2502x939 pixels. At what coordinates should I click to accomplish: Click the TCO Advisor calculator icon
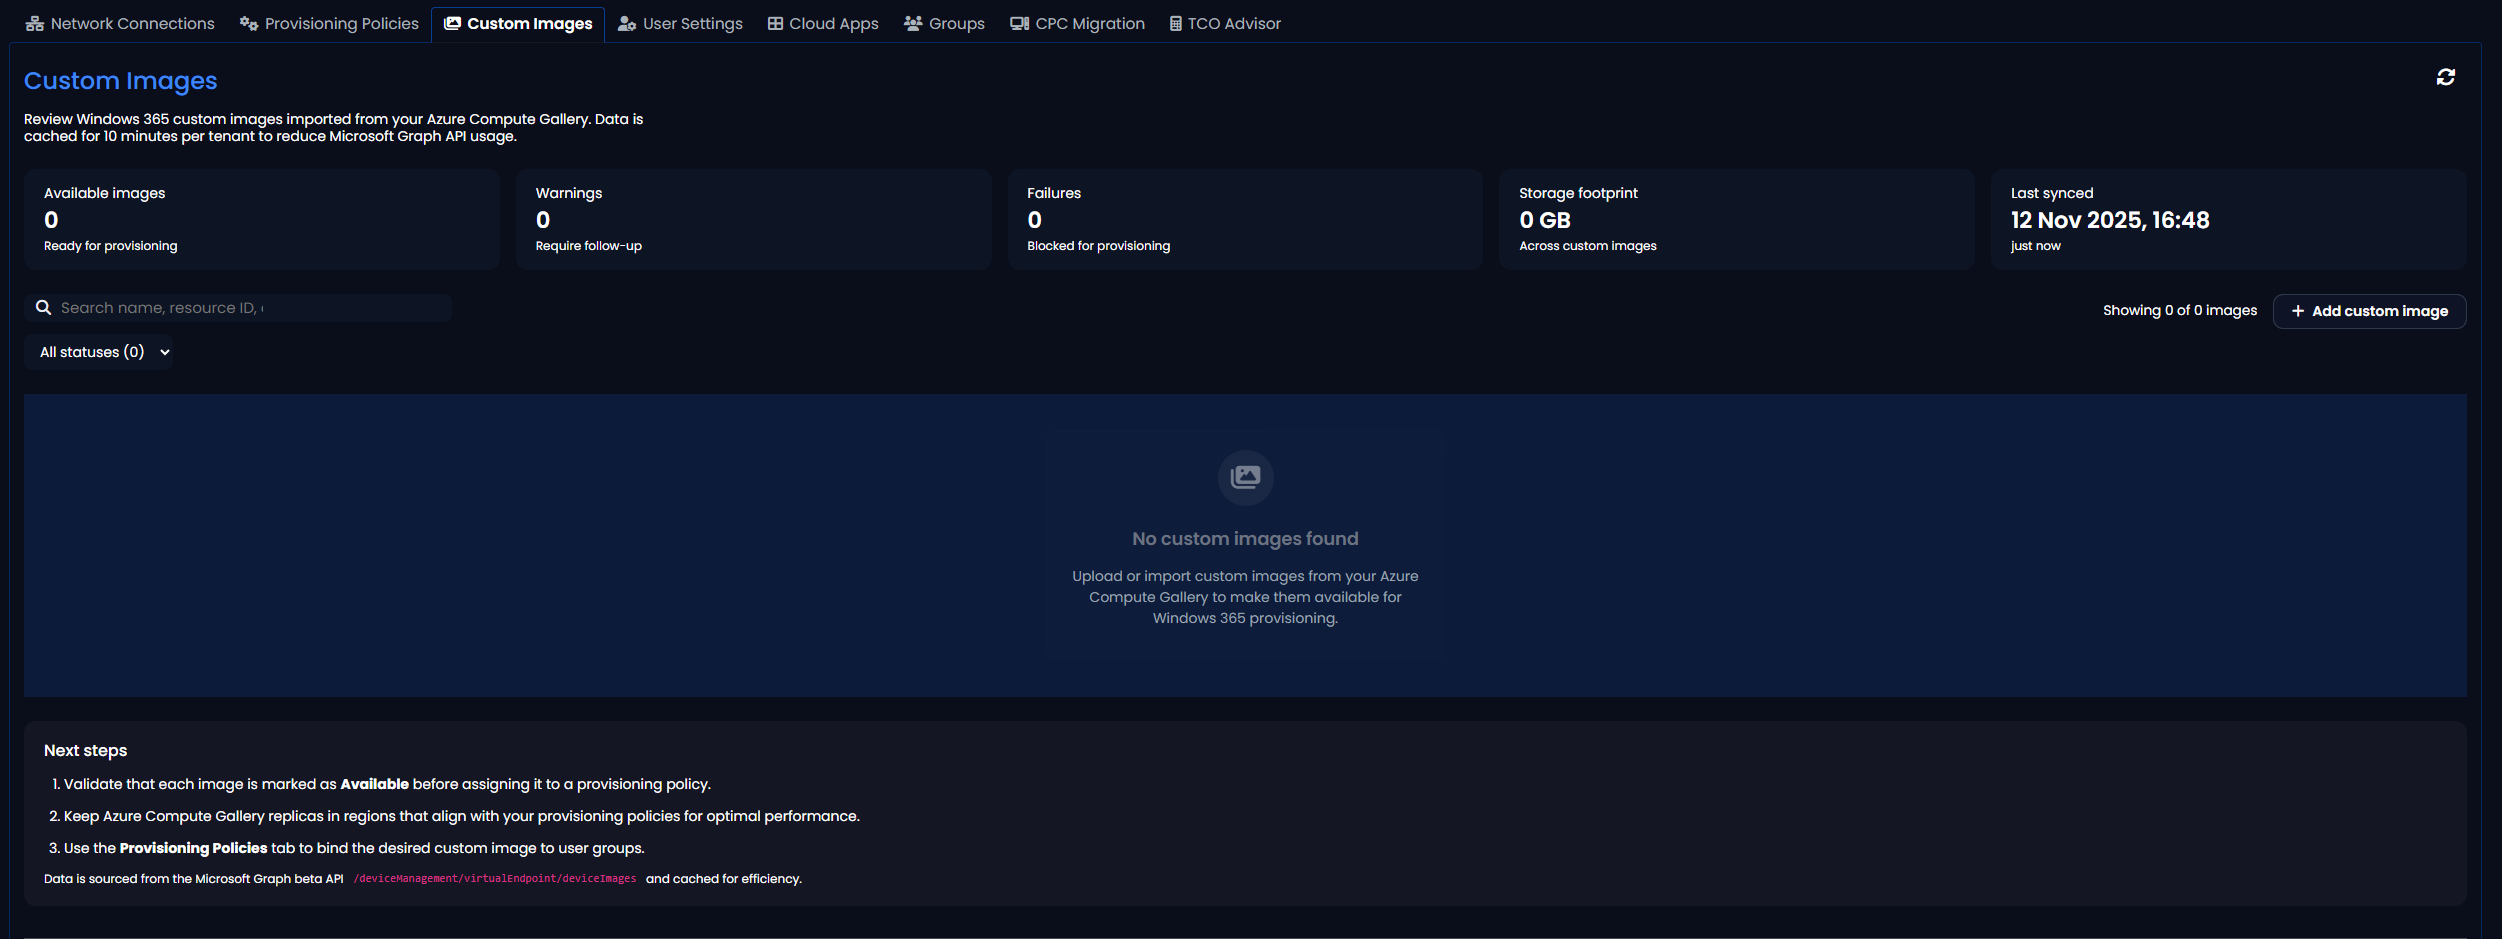click(x=1176, y=23)
